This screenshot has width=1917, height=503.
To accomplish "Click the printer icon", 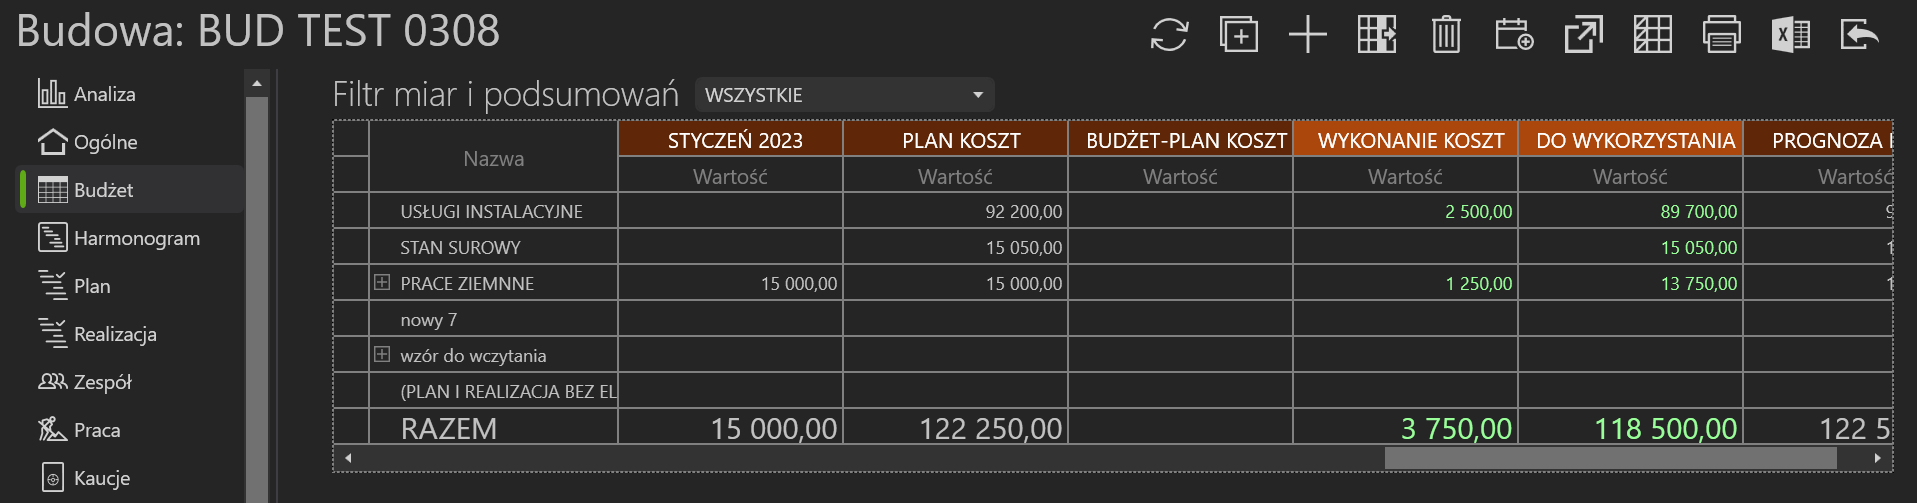I will [x=1721, y=35].
